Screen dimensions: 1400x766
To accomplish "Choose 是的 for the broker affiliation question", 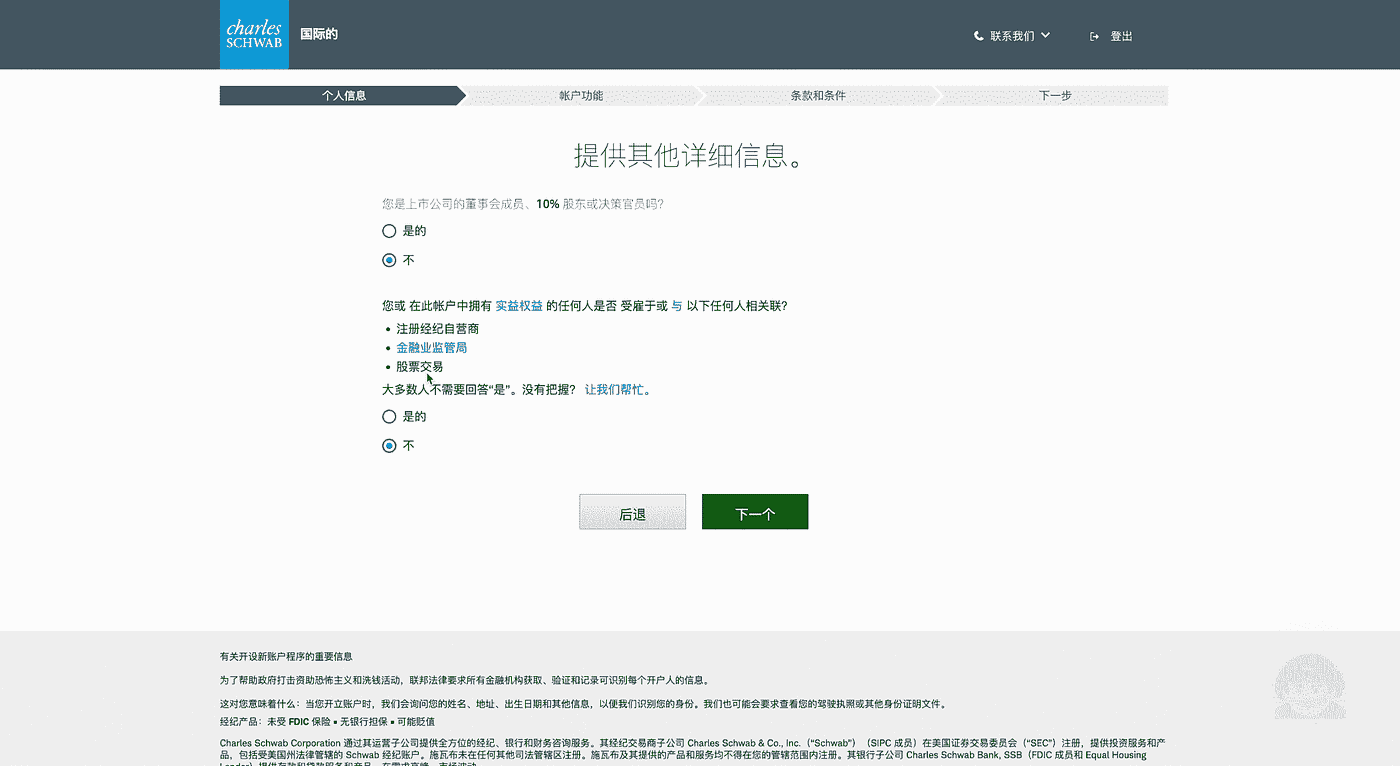I will click(390, 416).
